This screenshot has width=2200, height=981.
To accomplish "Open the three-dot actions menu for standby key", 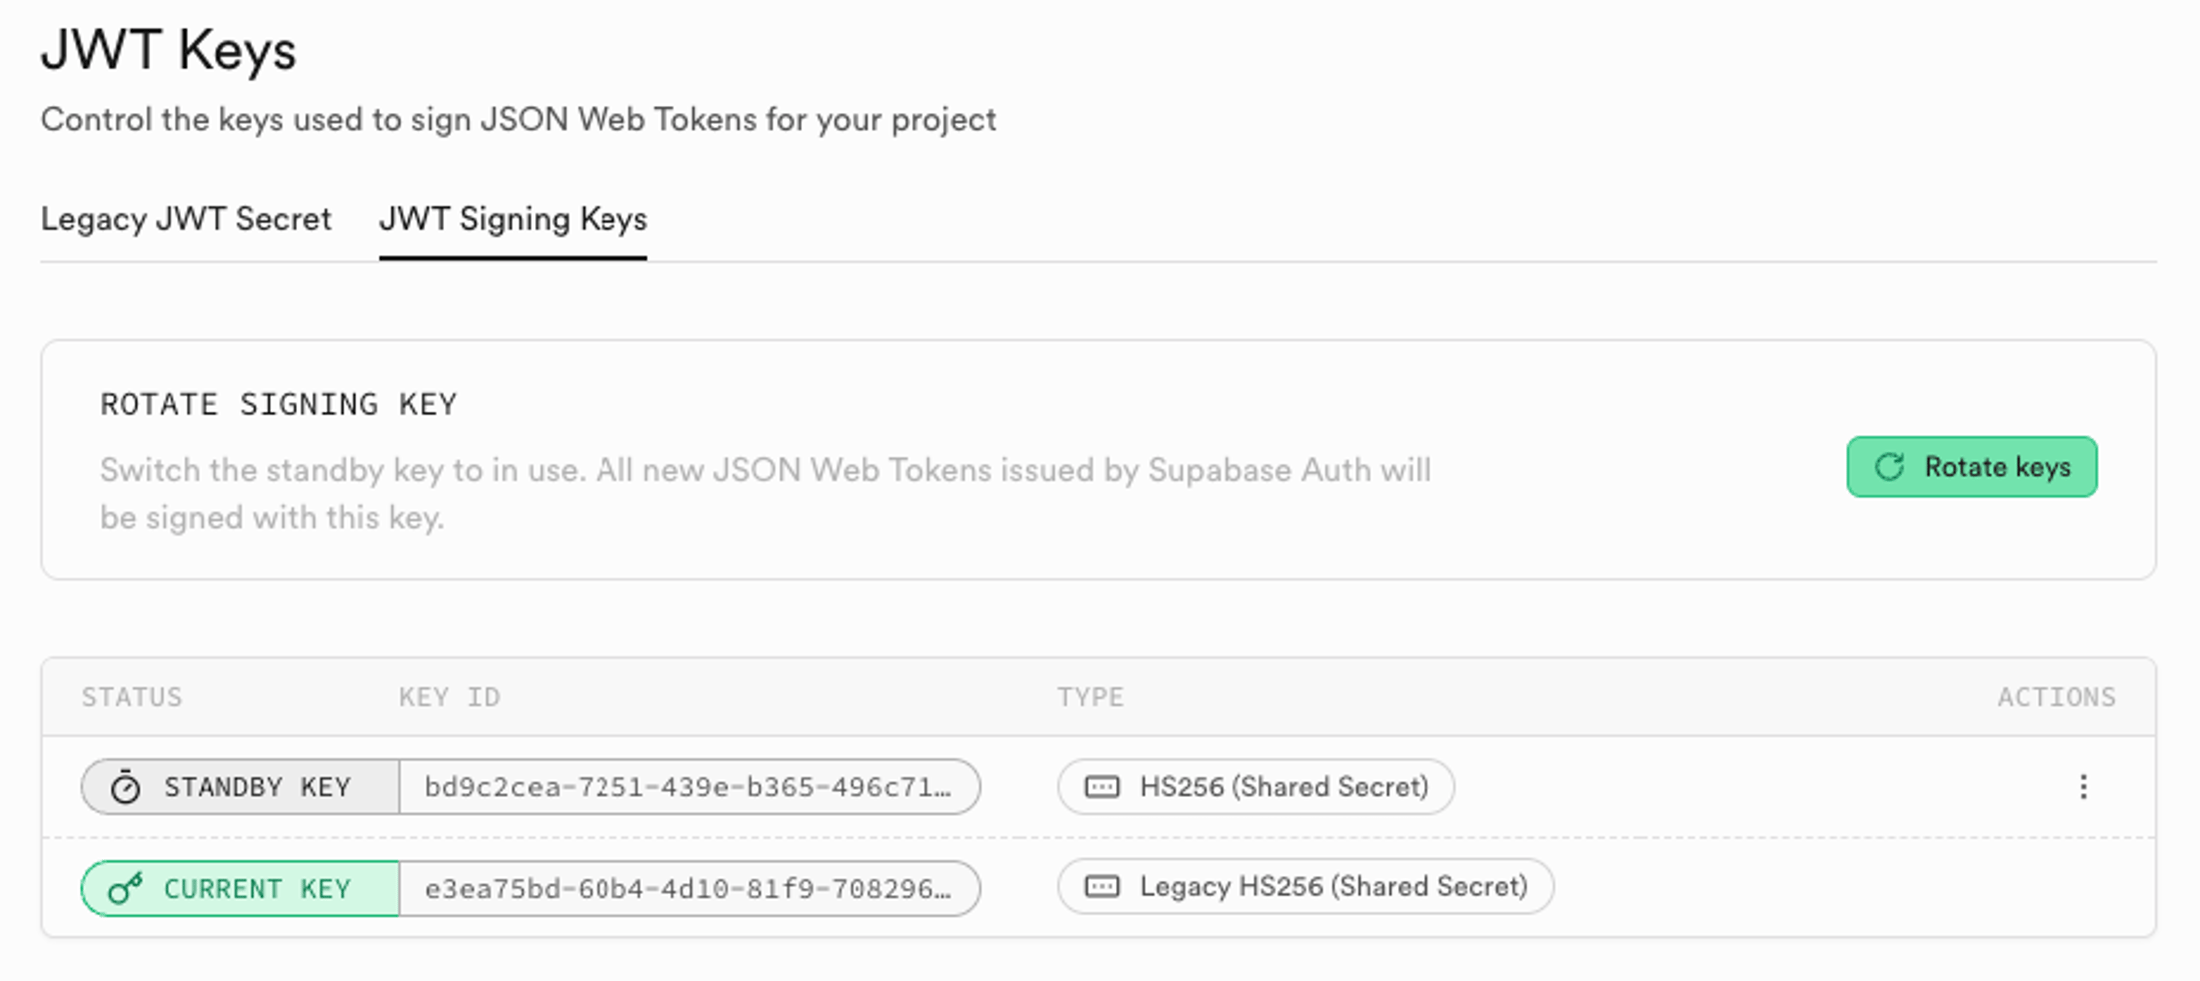I will (2083, 787).
